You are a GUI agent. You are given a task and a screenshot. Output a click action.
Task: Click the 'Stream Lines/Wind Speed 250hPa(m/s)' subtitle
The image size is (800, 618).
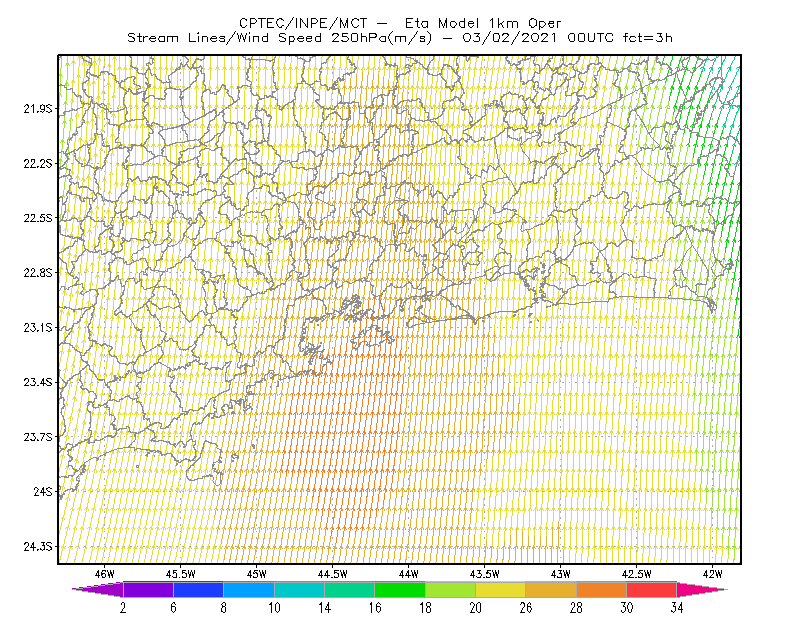[279, 38]
